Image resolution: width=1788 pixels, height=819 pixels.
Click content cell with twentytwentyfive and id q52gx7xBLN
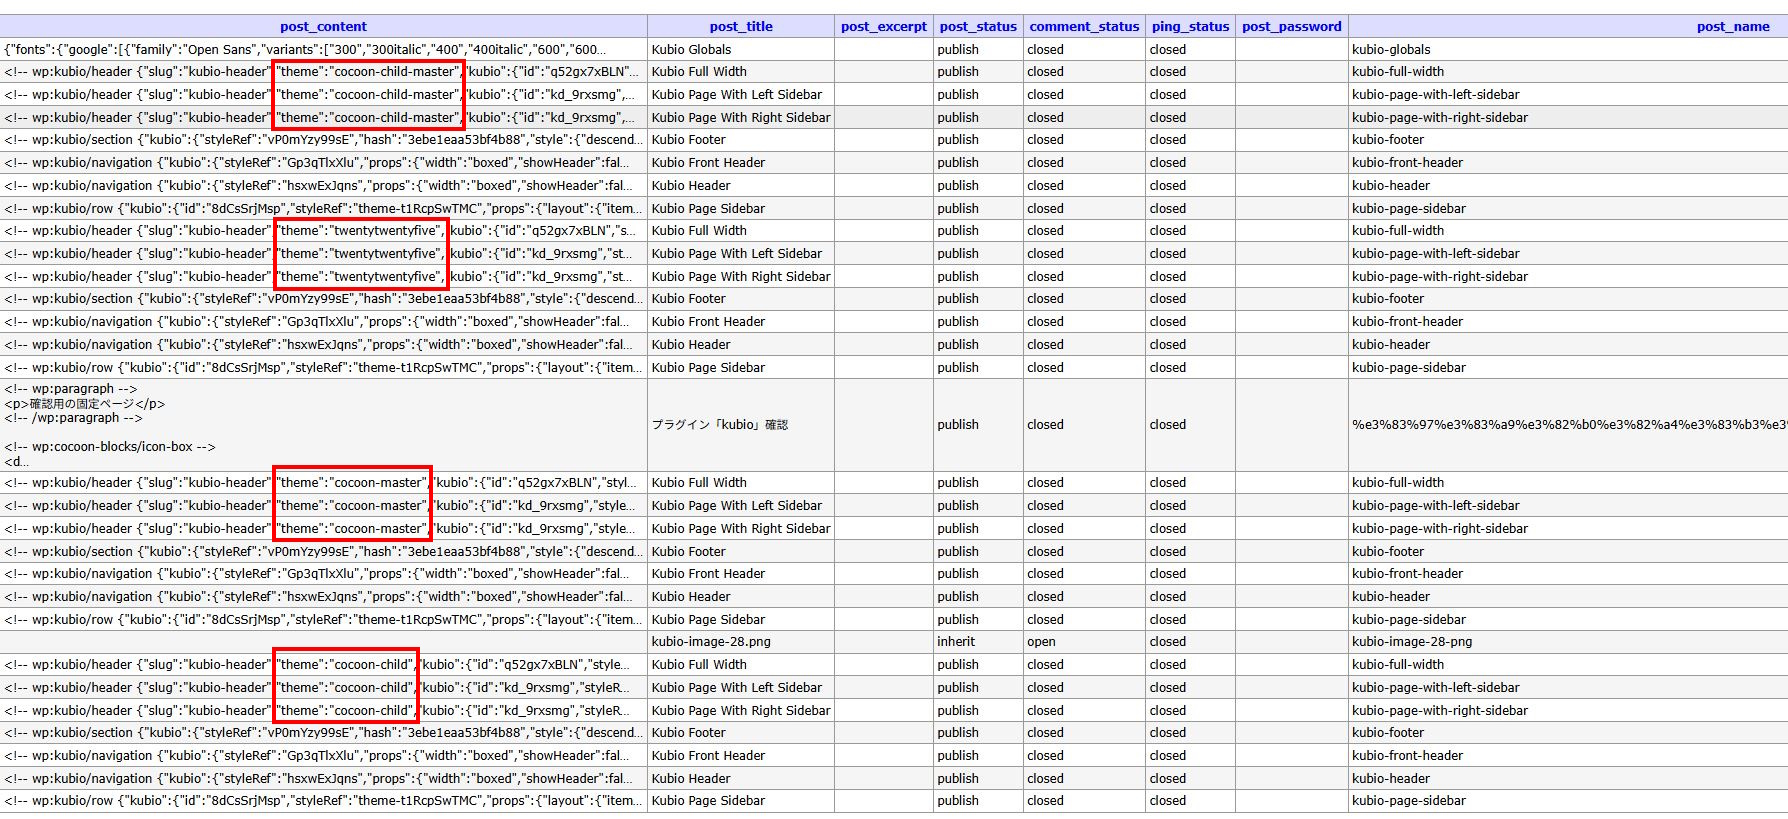tap(324, 231)
